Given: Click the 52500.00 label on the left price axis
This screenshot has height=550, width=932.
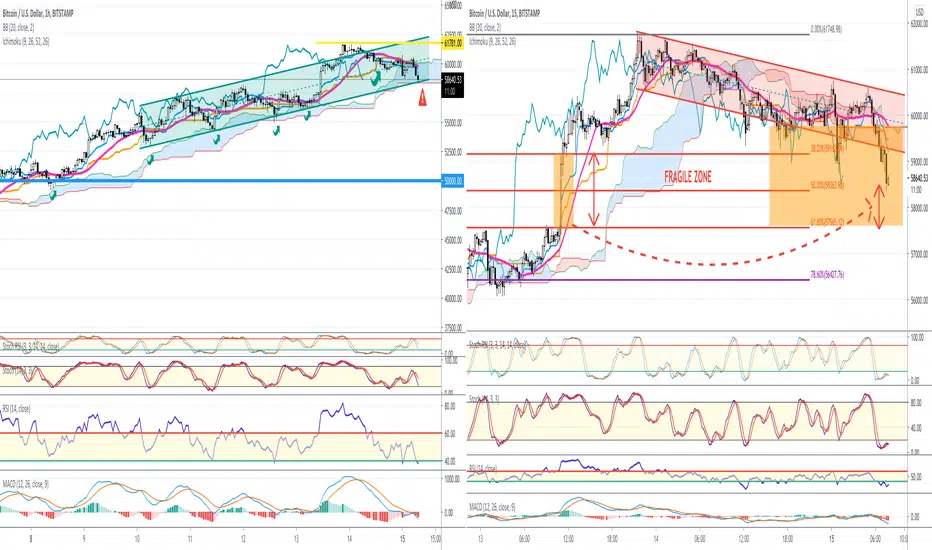Looking at the screenshot, I should pyautogui.click(x=453, y=152).
